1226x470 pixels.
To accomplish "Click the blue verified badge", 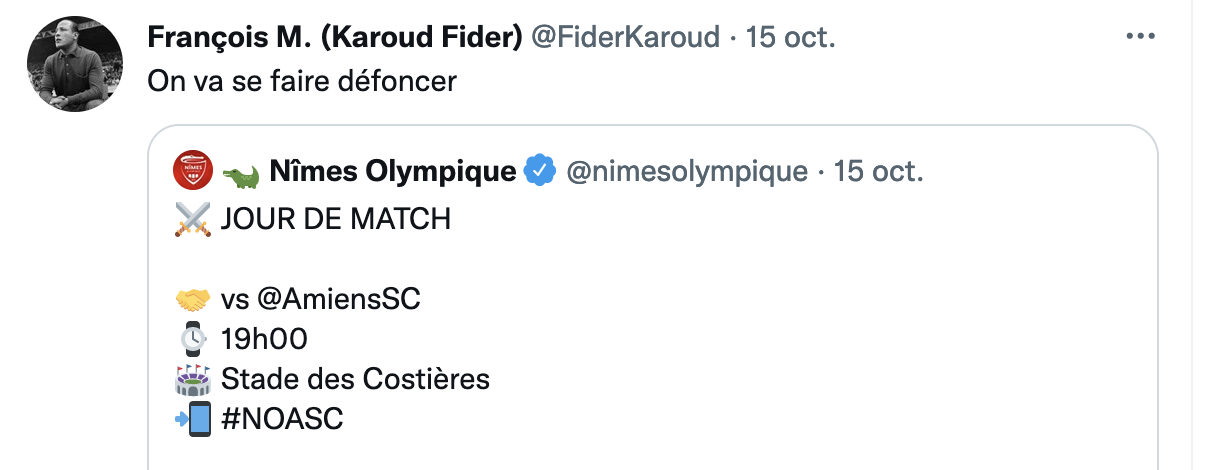I will tap(540, 172).
